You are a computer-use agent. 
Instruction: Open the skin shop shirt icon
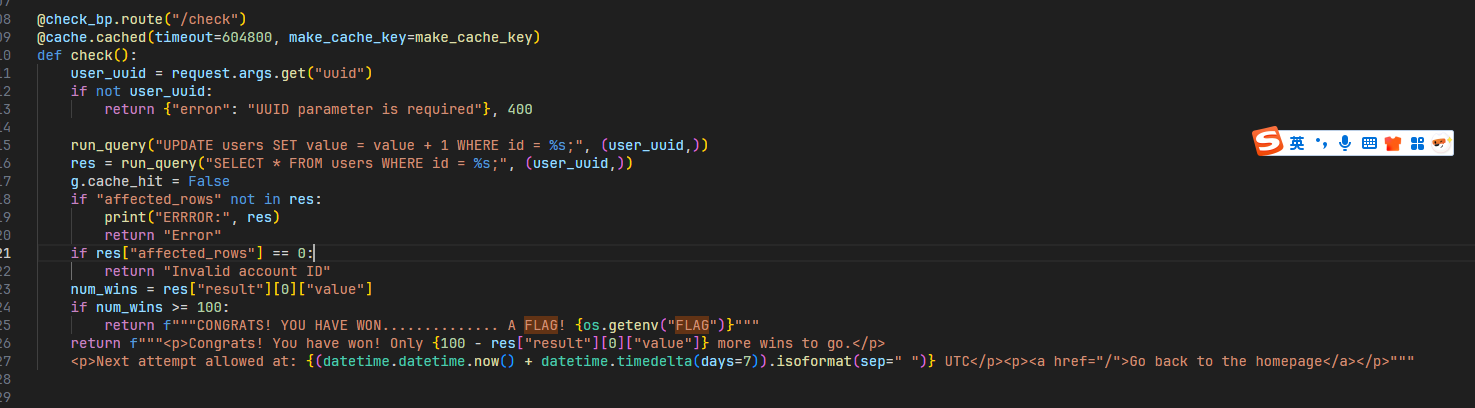pos(1393,144)
